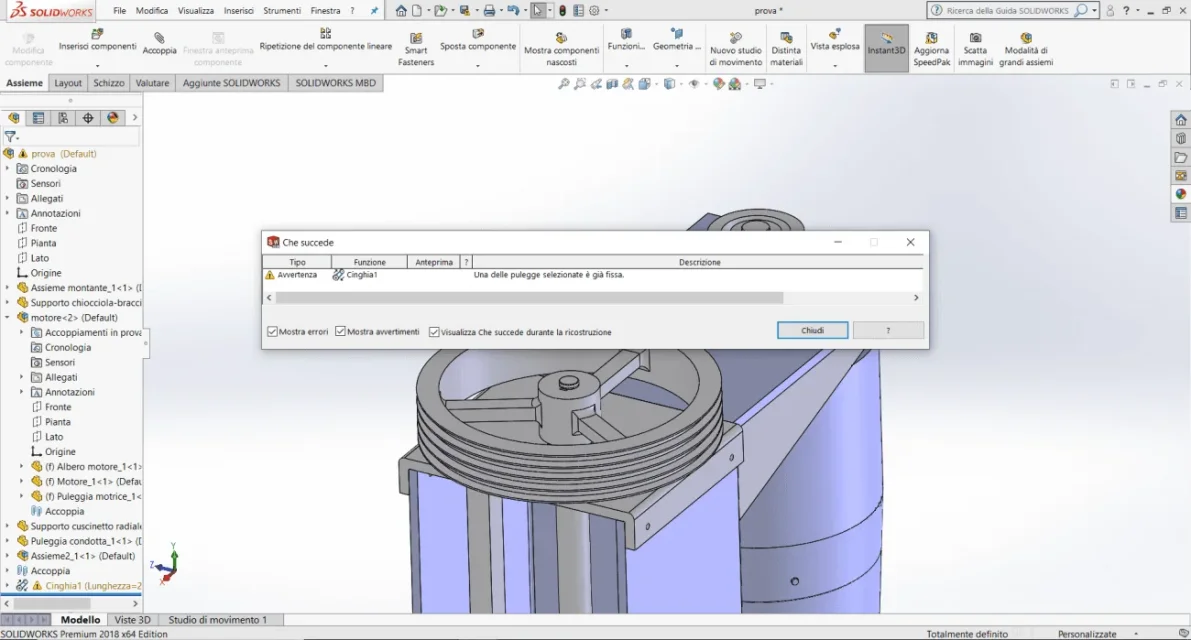Toggle the Mostra errori checkbox
Viewport: 1191px width, 640px height.
(x=272, y=332)
